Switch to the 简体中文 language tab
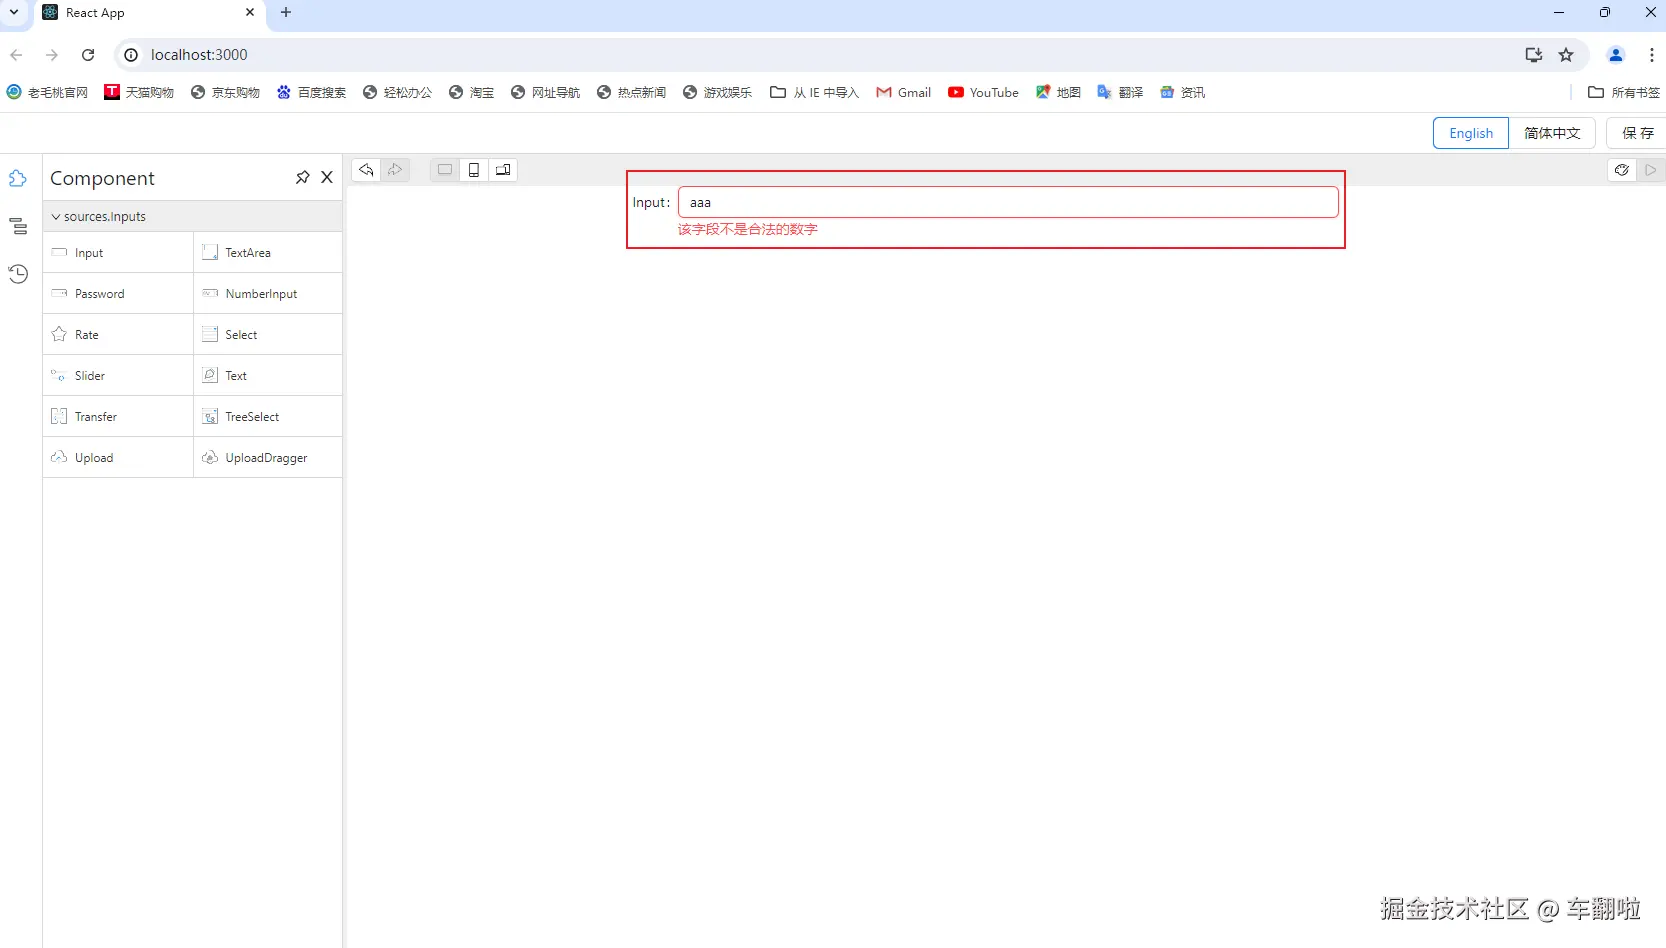1666x948 pixels. pyautogui.click(x=1551, y=132)
